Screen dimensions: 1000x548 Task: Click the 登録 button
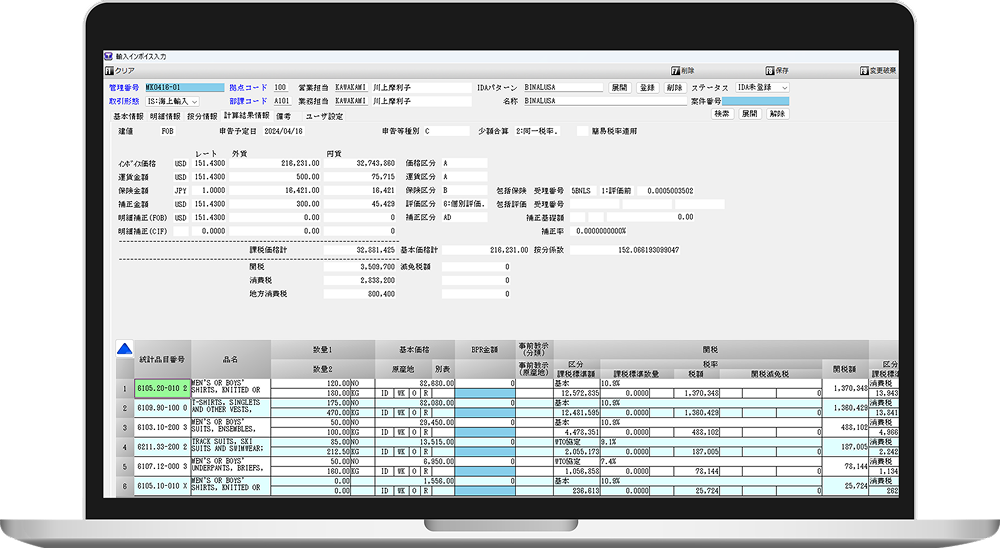click(647, 87)
